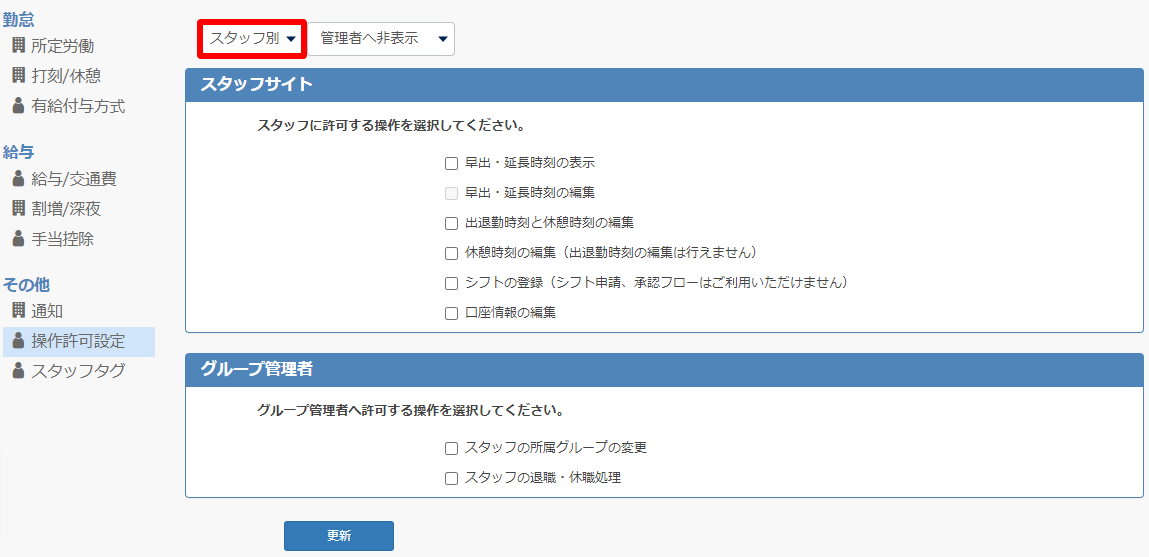
Task: Tick the 口座情報の編集 checkbox
Action: [451, 314]
